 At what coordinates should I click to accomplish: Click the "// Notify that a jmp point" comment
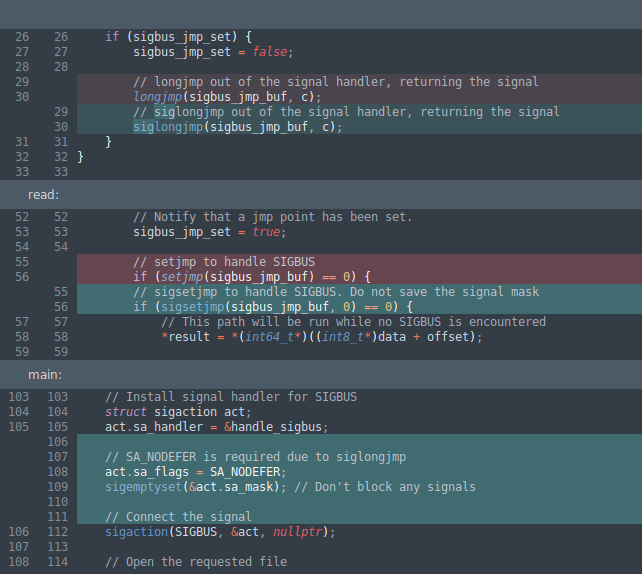[x=272, y=217]
